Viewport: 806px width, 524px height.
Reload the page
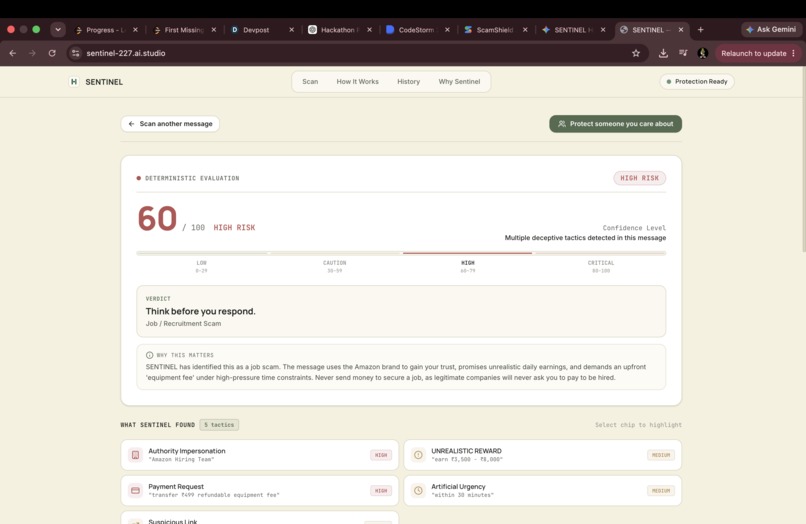pyautogui.click(x=52, y=53)
